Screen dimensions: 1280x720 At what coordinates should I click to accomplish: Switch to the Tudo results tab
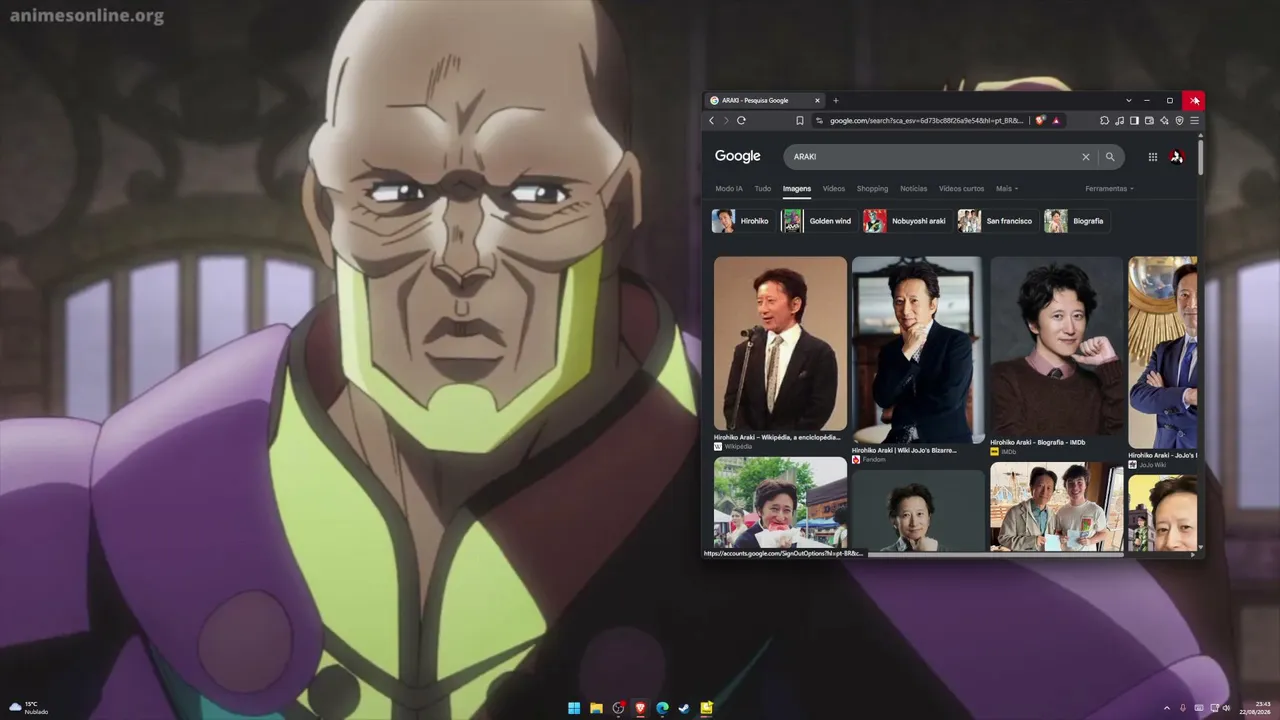coord(763,188)
